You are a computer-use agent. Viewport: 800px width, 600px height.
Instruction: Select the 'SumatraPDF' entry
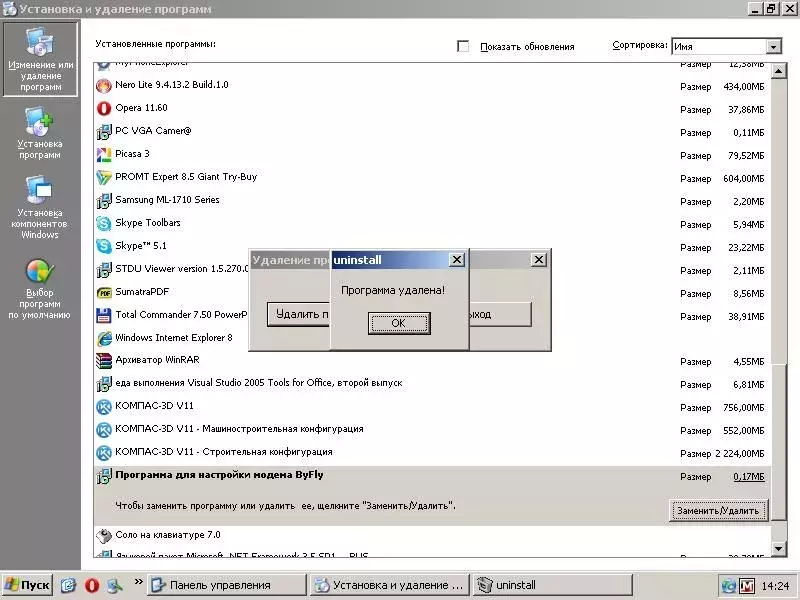[x=433, y=292]
